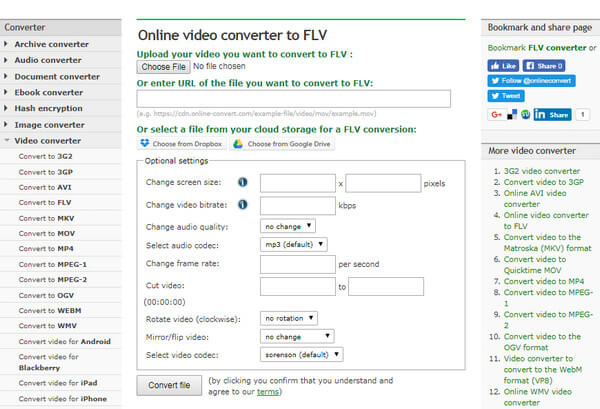
Task: Click the Twitter Tweet button
Action: click(x=507, y=96)
